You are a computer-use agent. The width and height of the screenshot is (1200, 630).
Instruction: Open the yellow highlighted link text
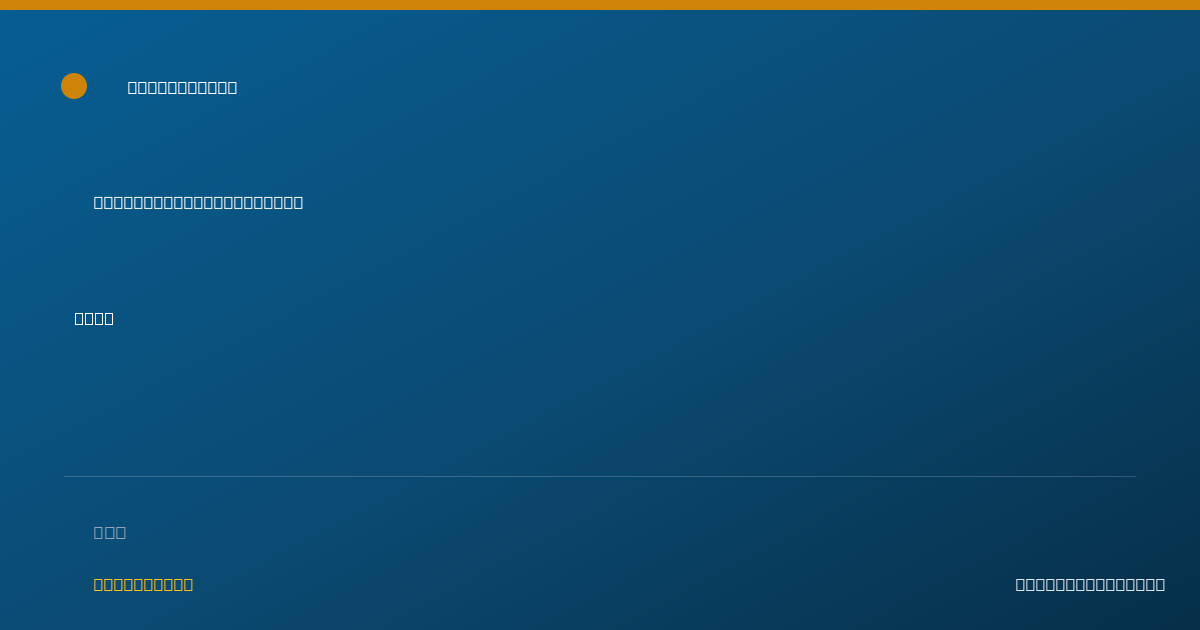[x=143, y=584]
